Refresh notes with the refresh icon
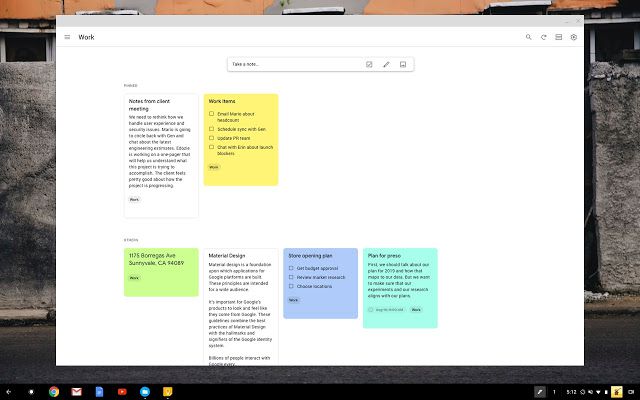Screen dimensions: 640x400 tap(544, 37)
